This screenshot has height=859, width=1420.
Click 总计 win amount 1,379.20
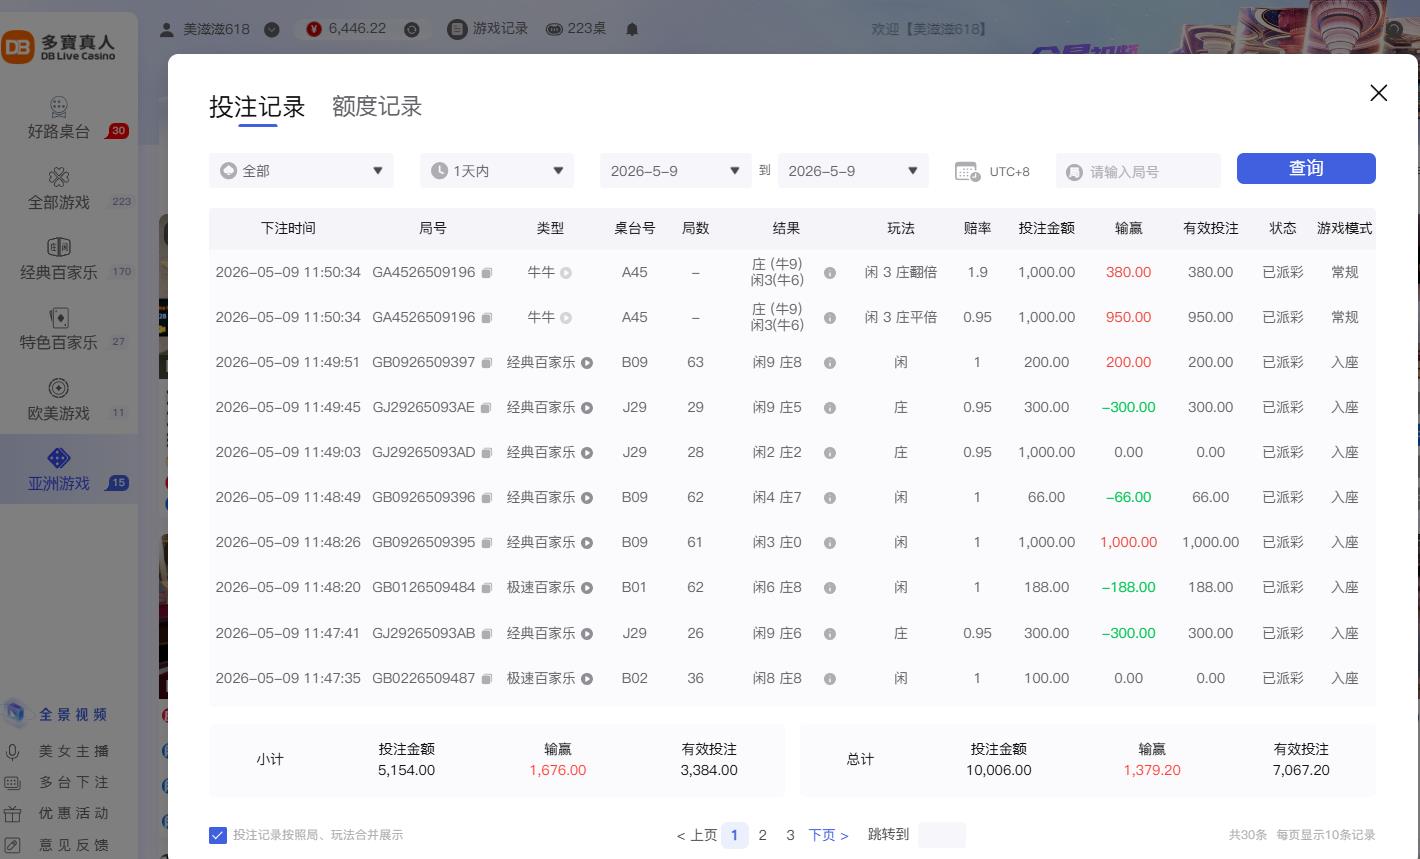(1151, 771)
